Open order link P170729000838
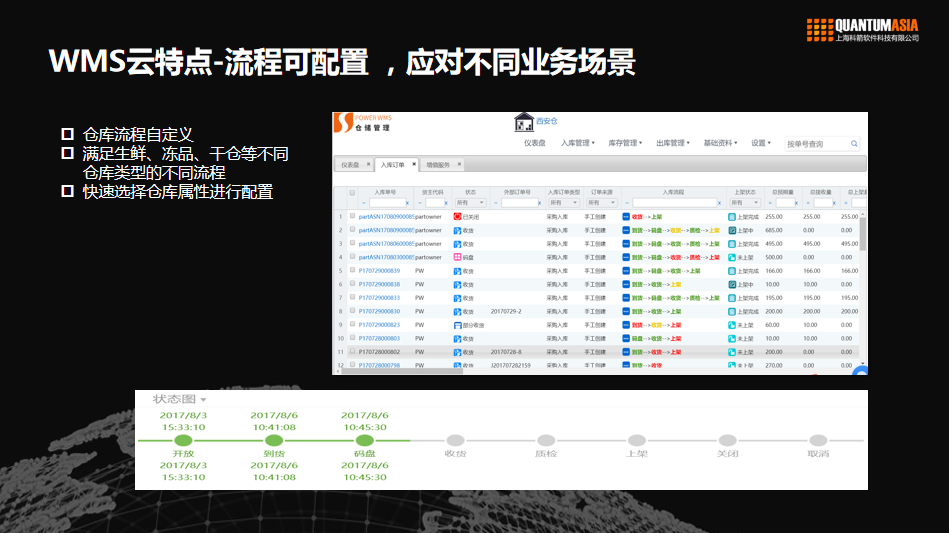The height and width of the screenshot is (533, 949). click(x=379, y=284)
